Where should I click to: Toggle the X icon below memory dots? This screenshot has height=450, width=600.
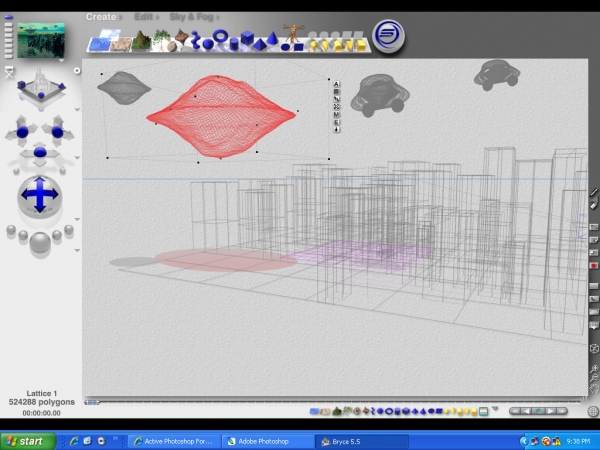(x=9, y=72)
